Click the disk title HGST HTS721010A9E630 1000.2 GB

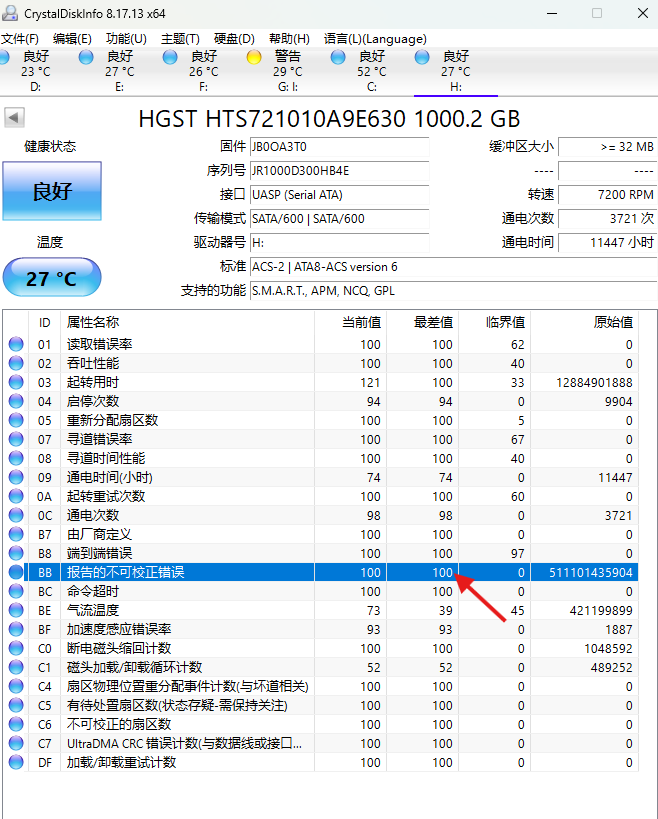coord(329,119)
